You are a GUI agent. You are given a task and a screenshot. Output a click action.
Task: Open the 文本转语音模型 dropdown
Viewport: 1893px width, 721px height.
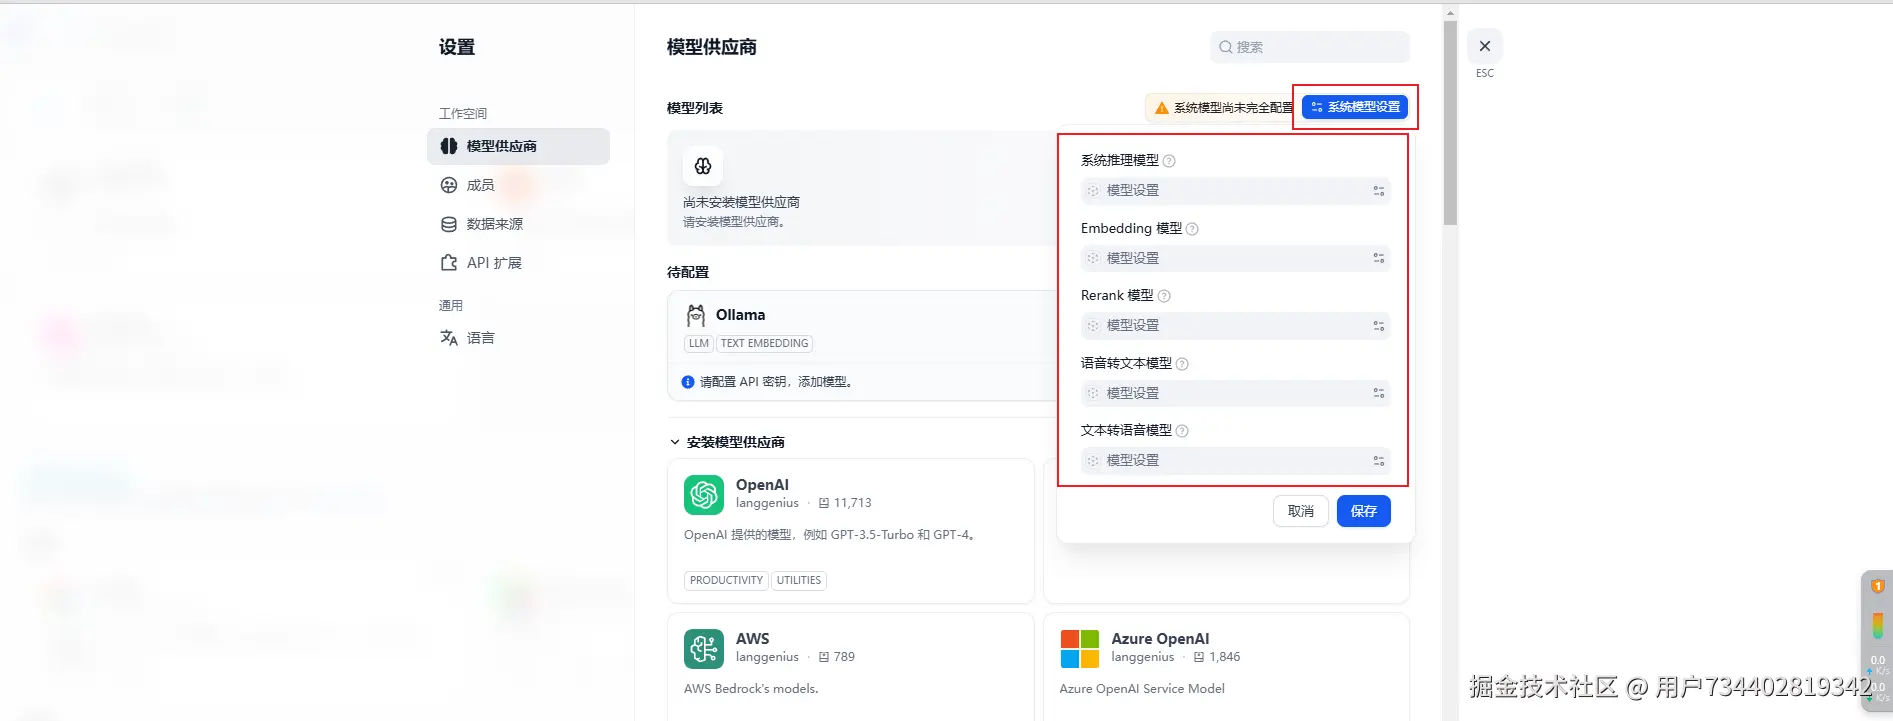1235,460
